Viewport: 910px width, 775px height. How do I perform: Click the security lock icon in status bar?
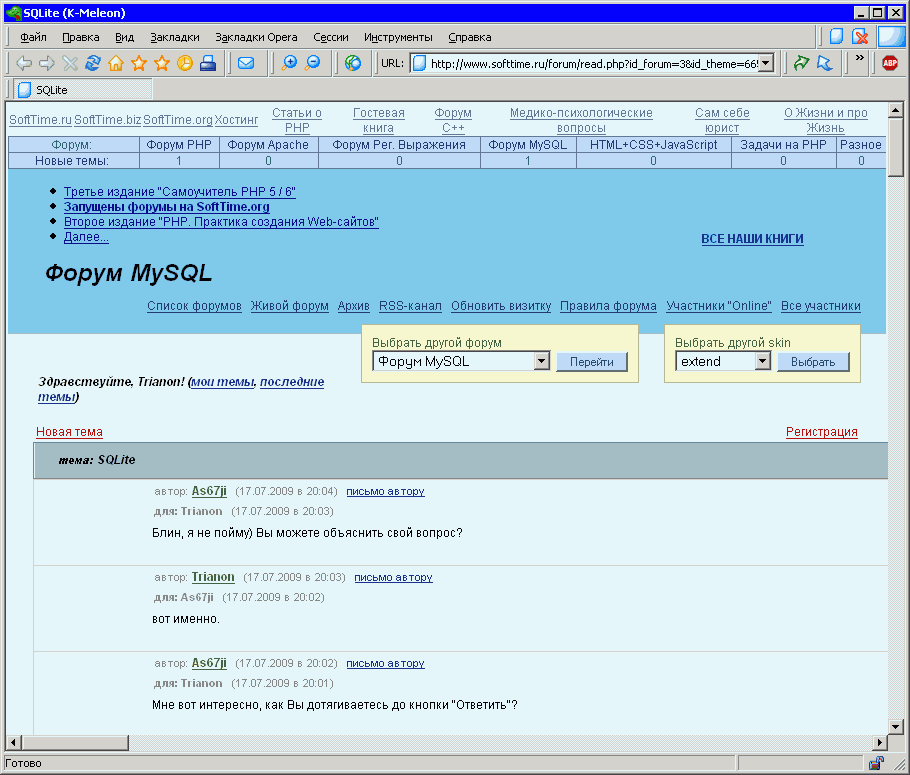tap(876, 763)
